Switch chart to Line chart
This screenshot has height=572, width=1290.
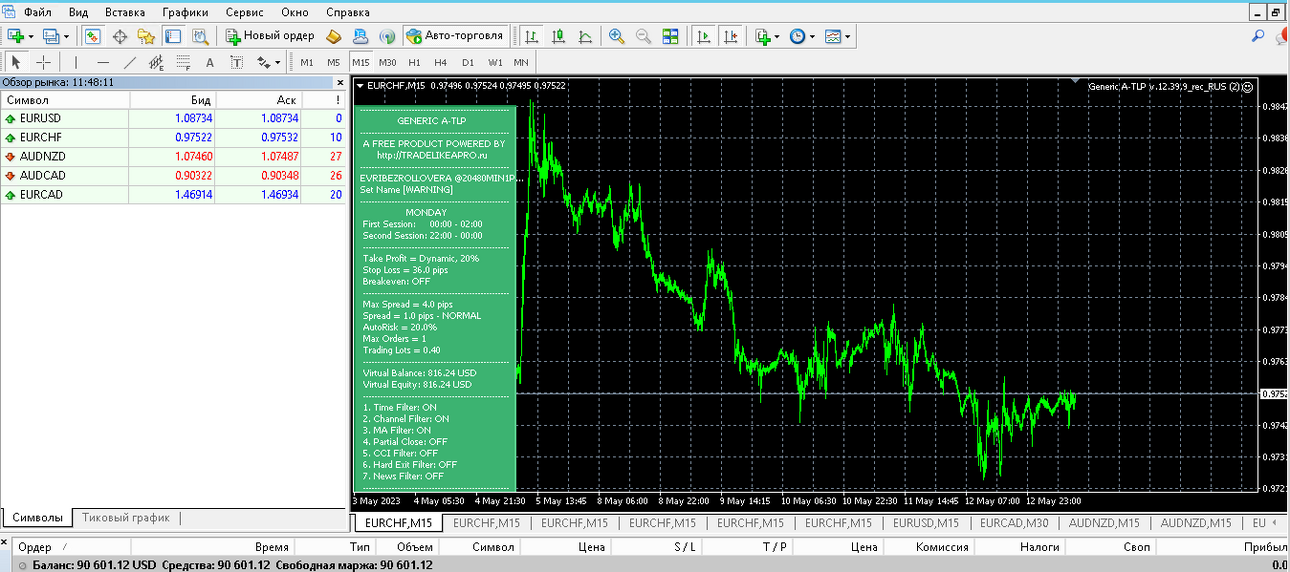point(585,36)
